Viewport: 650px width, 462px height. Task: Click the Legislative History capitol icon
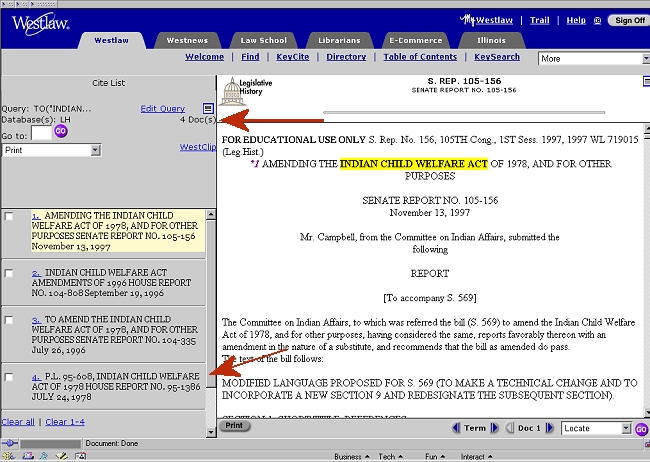coord(233,91)
